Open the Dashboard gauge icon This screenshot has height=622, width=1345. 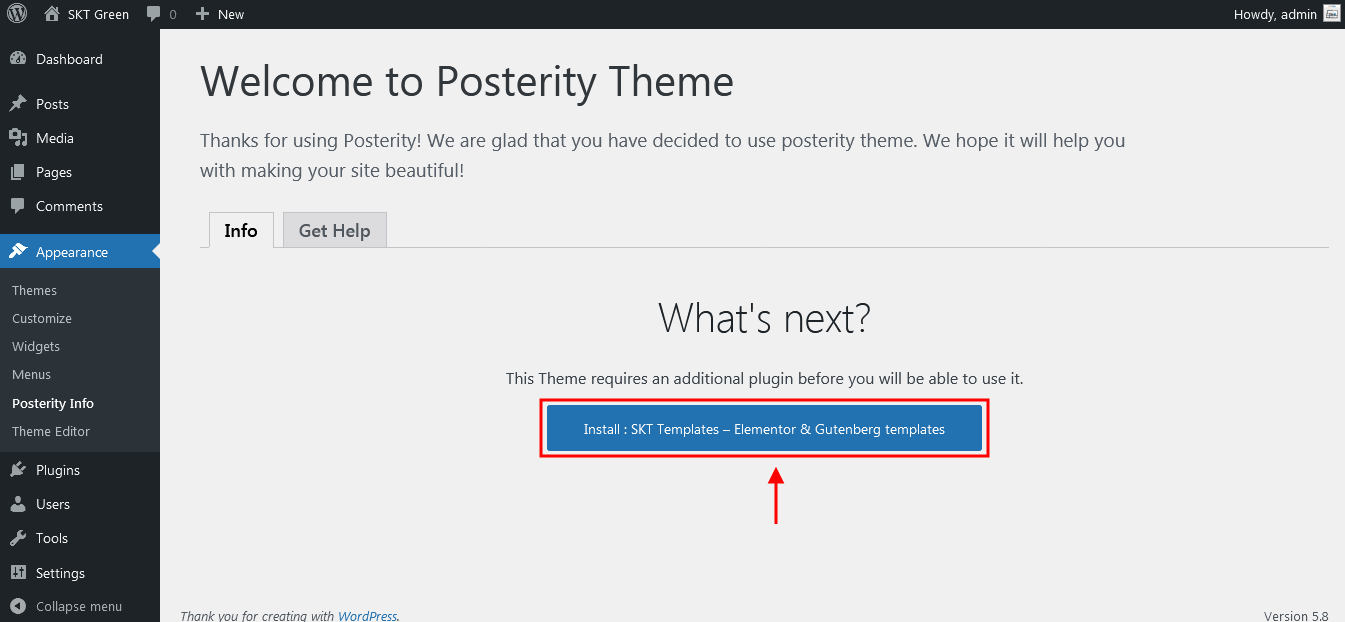pyautogui.click(x=18, y=59)
